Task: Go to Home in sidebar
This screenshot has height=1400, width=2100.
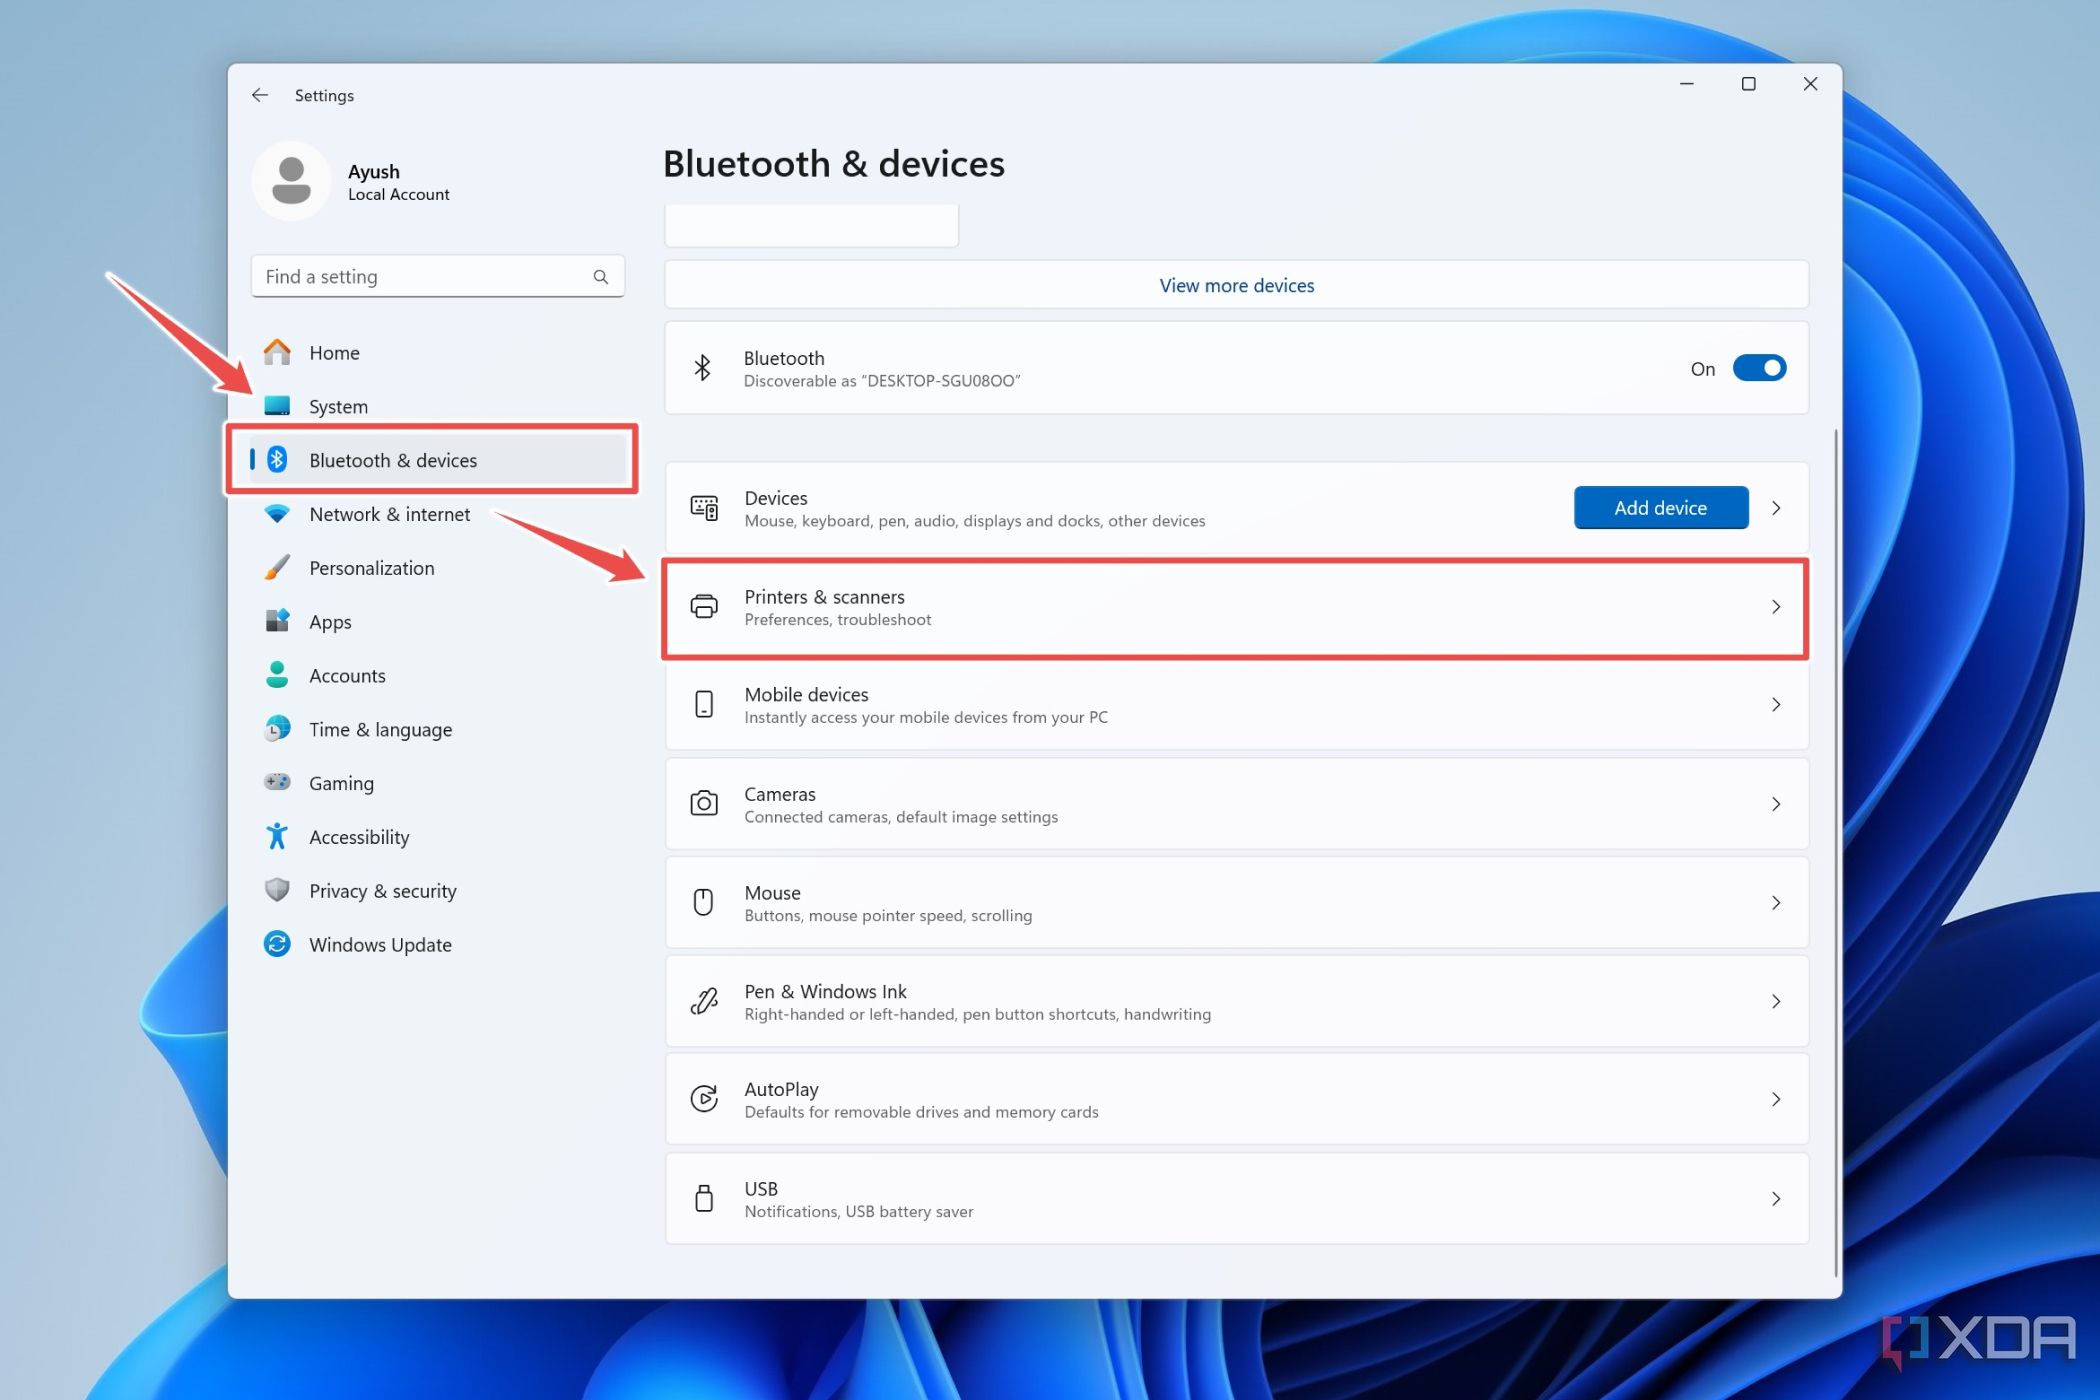Action: click(438, 352)
